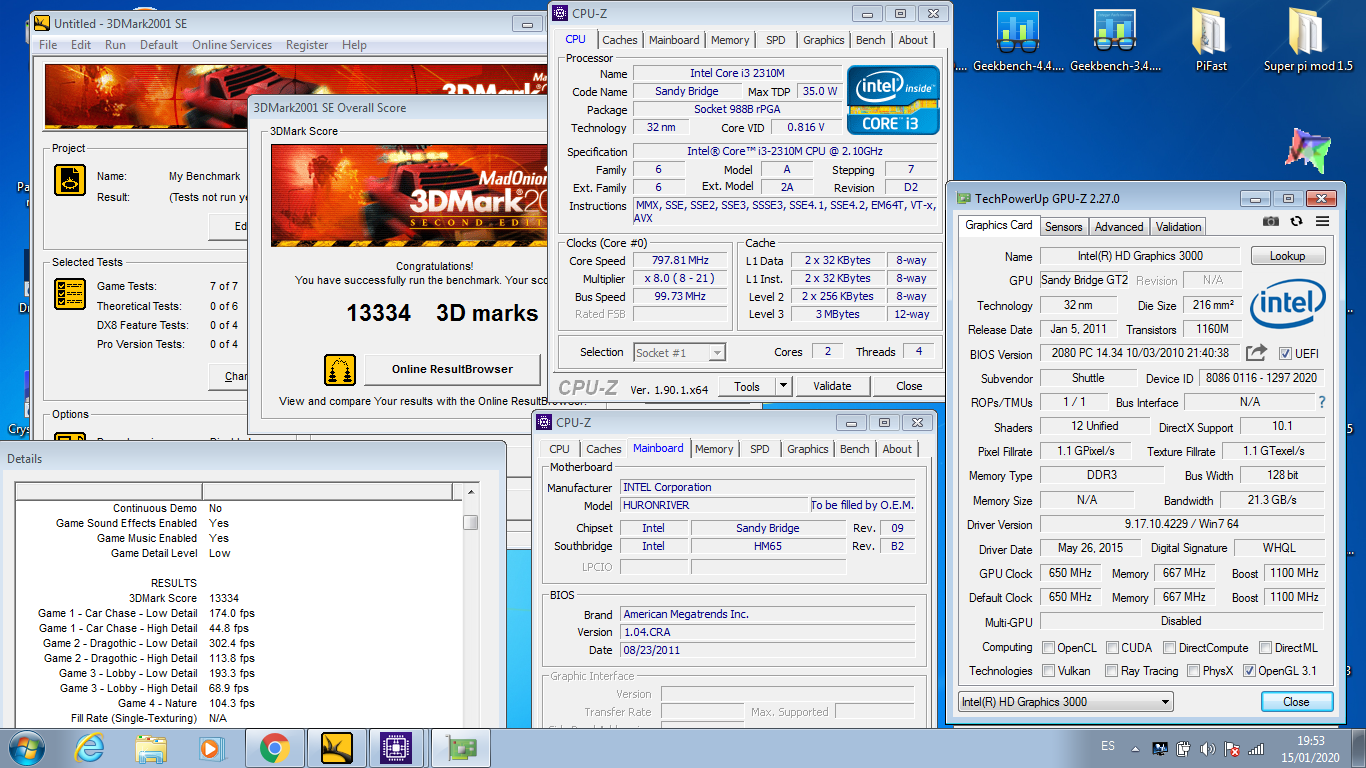Click the BIOS share/export arrow icon

1256,353
